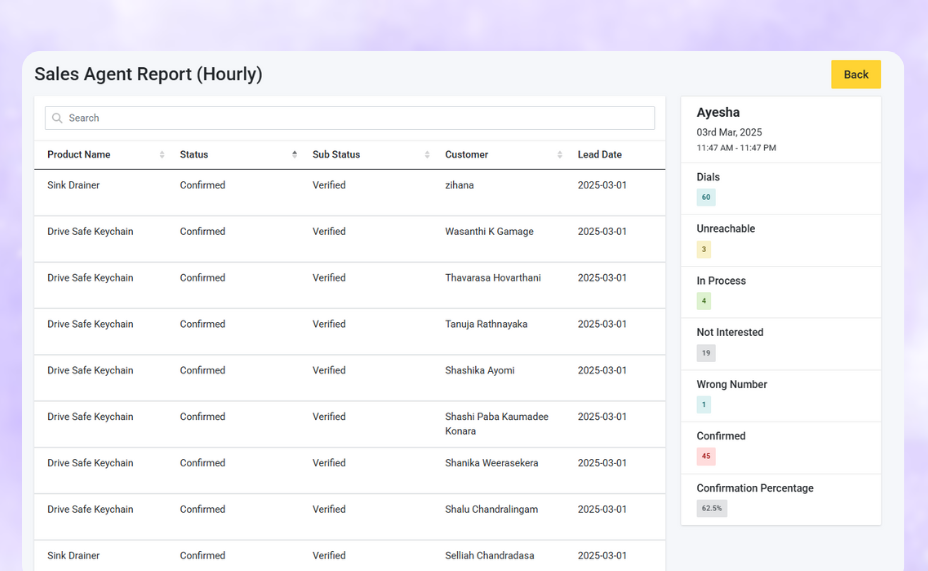Select lead date in Shashika Ayomi row

(602, 370)
